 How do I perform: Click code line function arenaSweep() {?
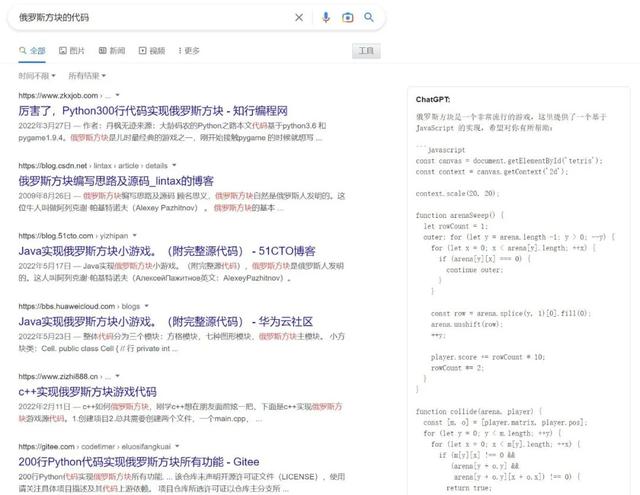pyautogui.click(x=460, y=215)
